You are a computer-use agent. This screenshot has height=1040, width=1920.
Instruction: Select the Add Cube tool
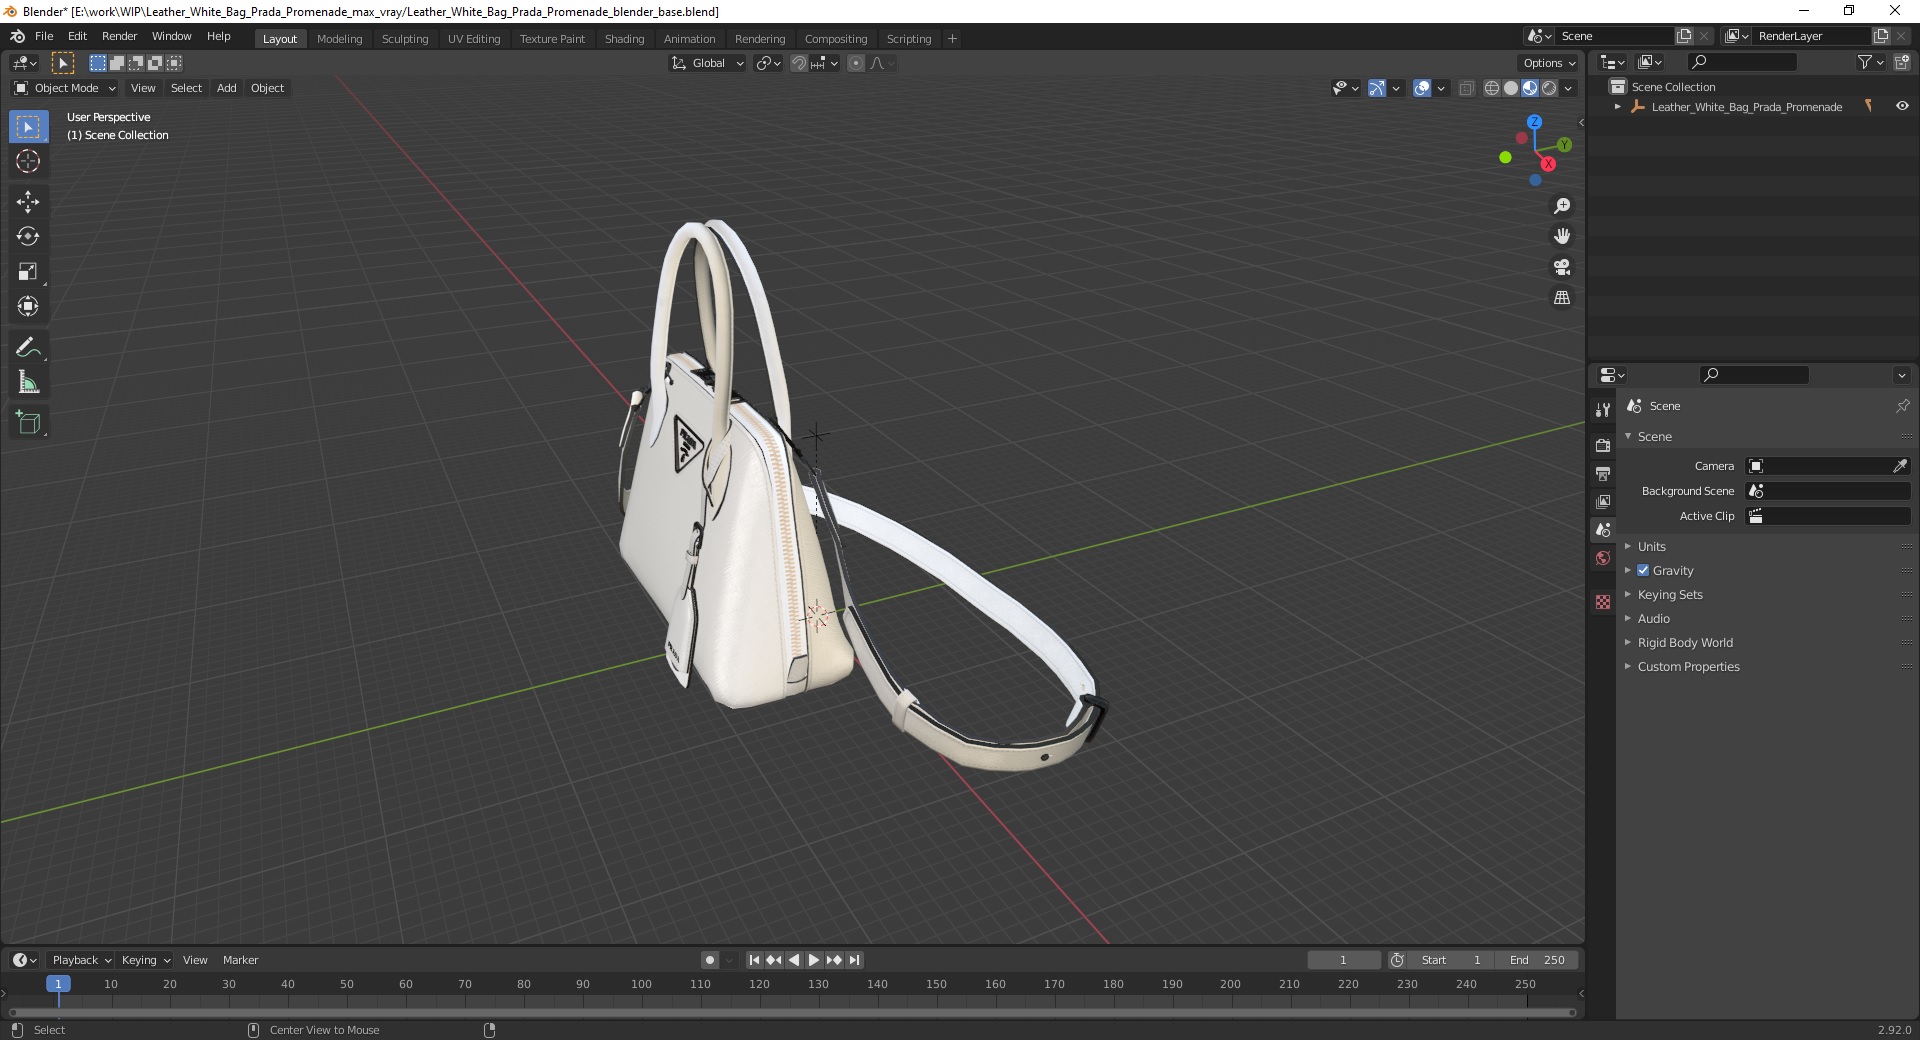click(x=28, y=423)
